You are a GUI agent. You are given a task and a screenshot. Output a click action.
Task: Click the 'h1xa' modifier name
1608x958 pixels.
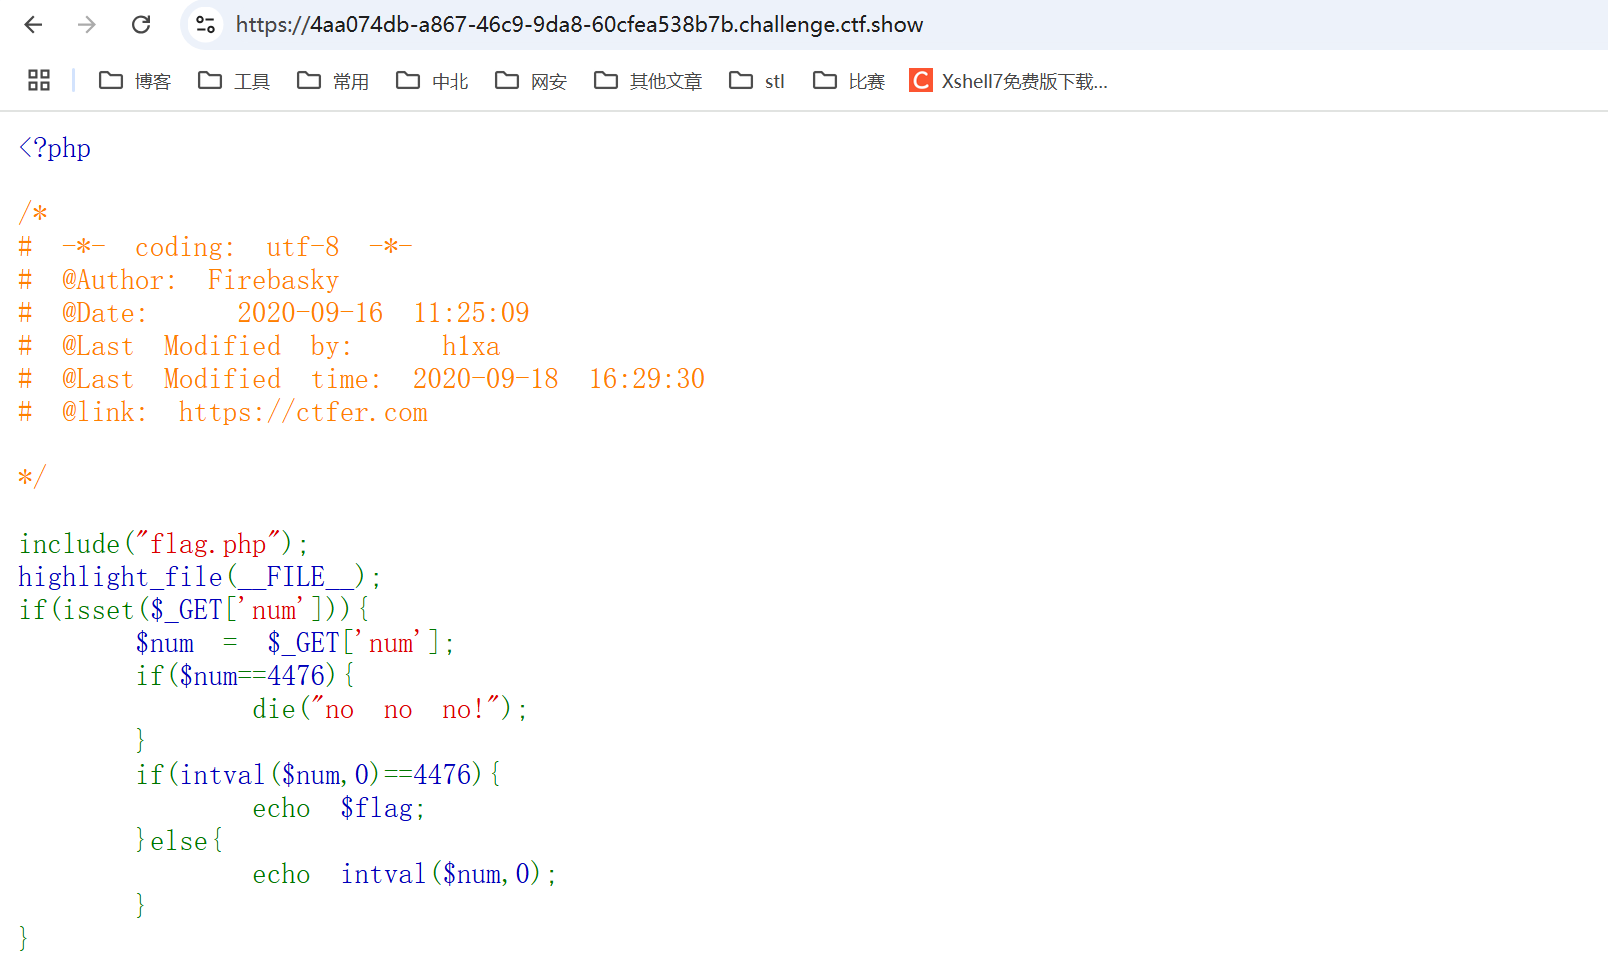[471, 346]
